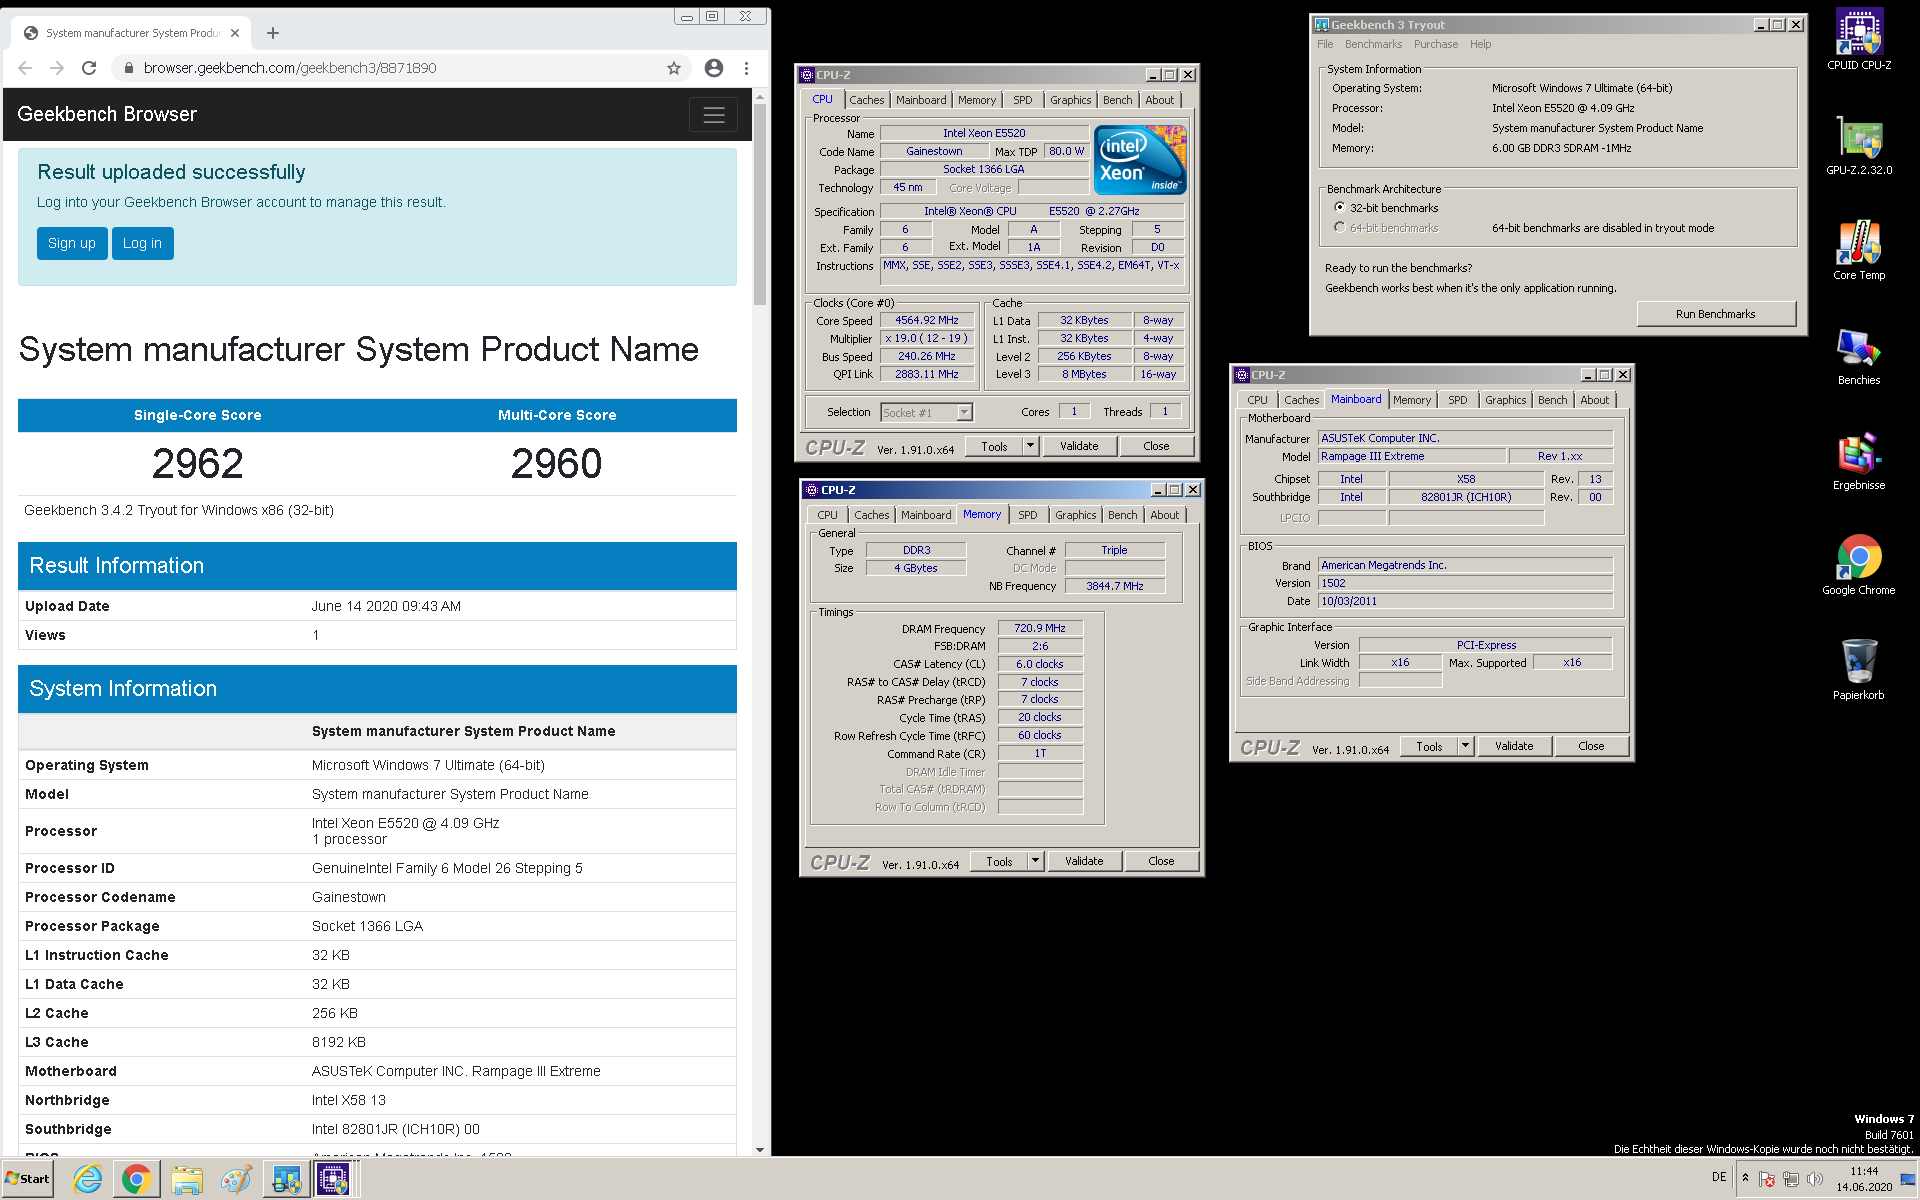Screen dimensions: 1920x1200
Task: Open Windows Explorer folder in taskbar
Action: (x=186, y=1179)
